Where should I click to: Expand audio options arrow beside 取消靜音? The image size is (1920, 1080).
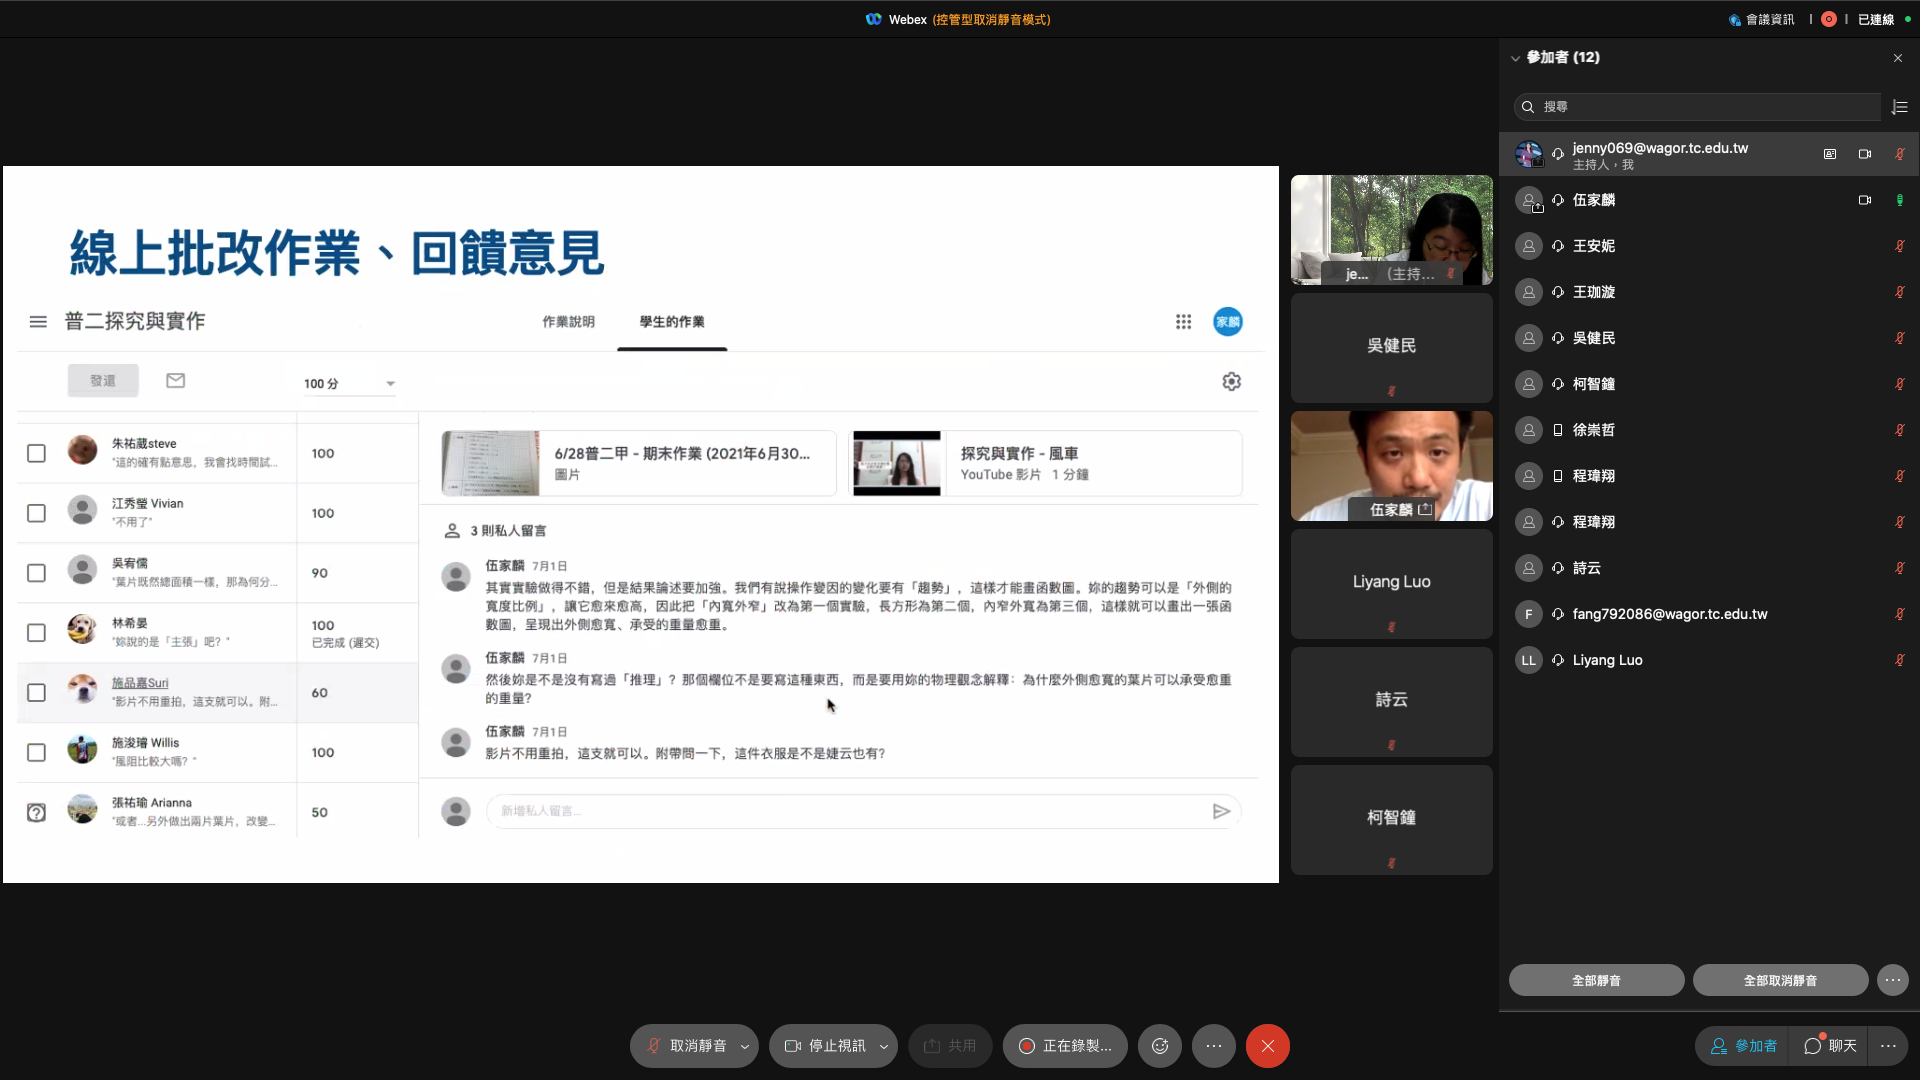click(745, 1046)
